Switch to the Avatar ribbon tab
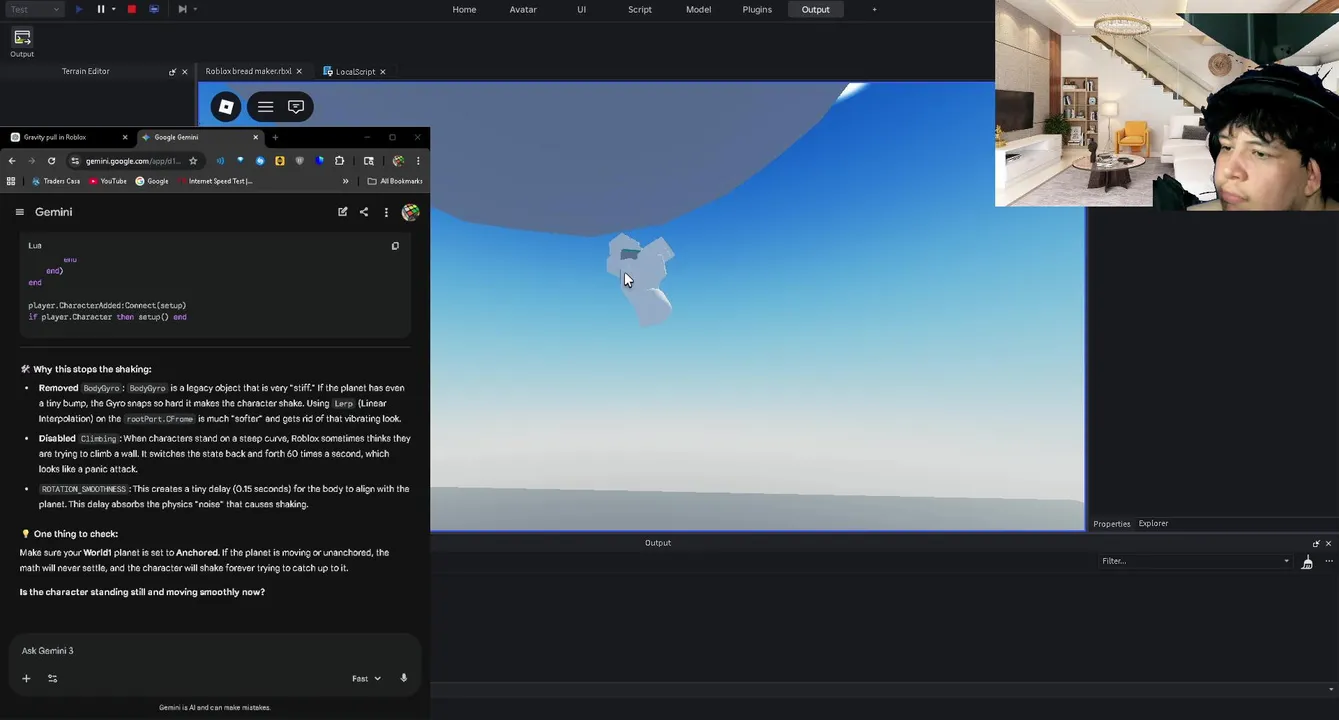The width and height of the screenshot is (1339, 720). (523, 9)
